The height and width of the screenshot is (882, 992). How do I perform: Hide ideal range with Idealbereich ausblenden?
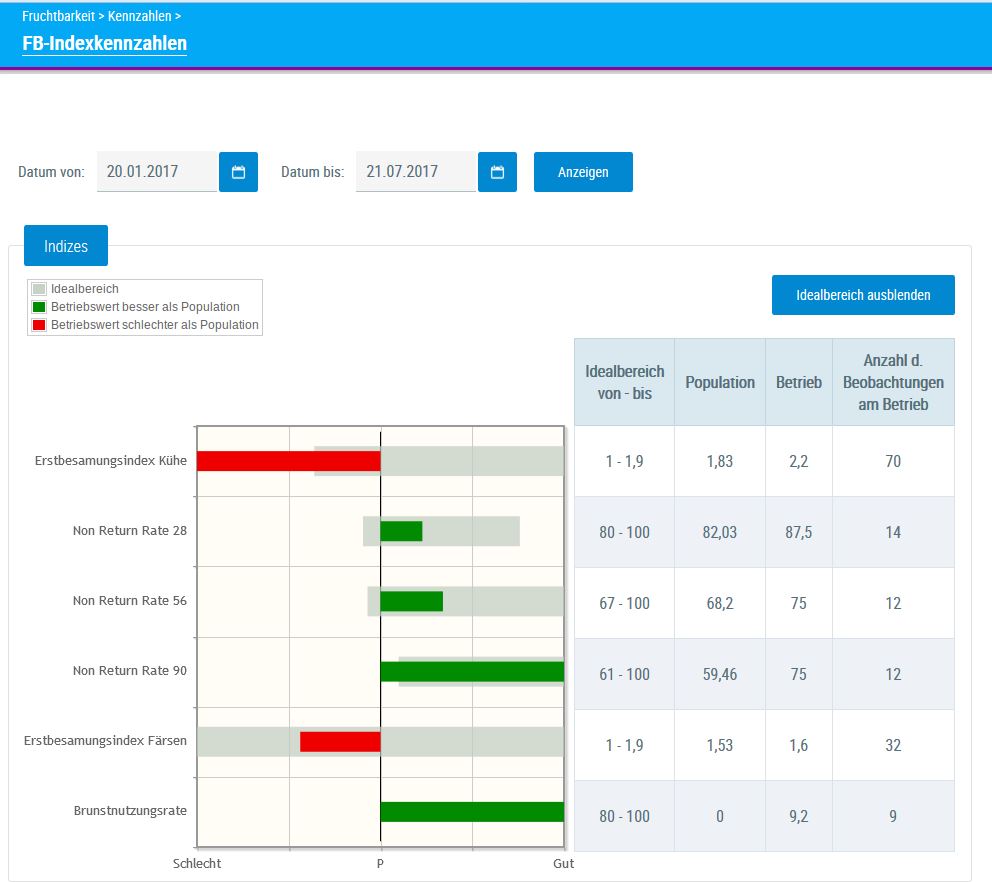(x=863, y=295)
